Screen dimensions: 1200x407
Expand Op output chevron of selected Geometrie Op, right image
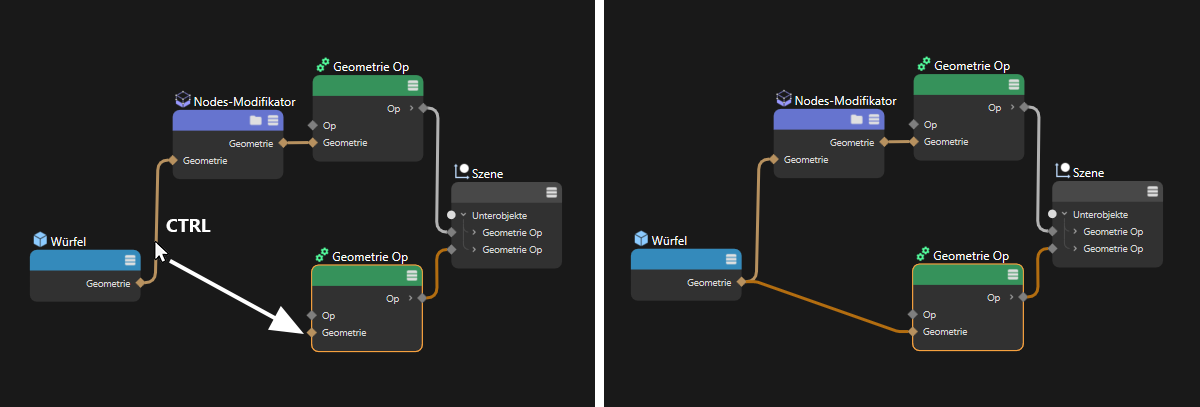pos(1013,298)
